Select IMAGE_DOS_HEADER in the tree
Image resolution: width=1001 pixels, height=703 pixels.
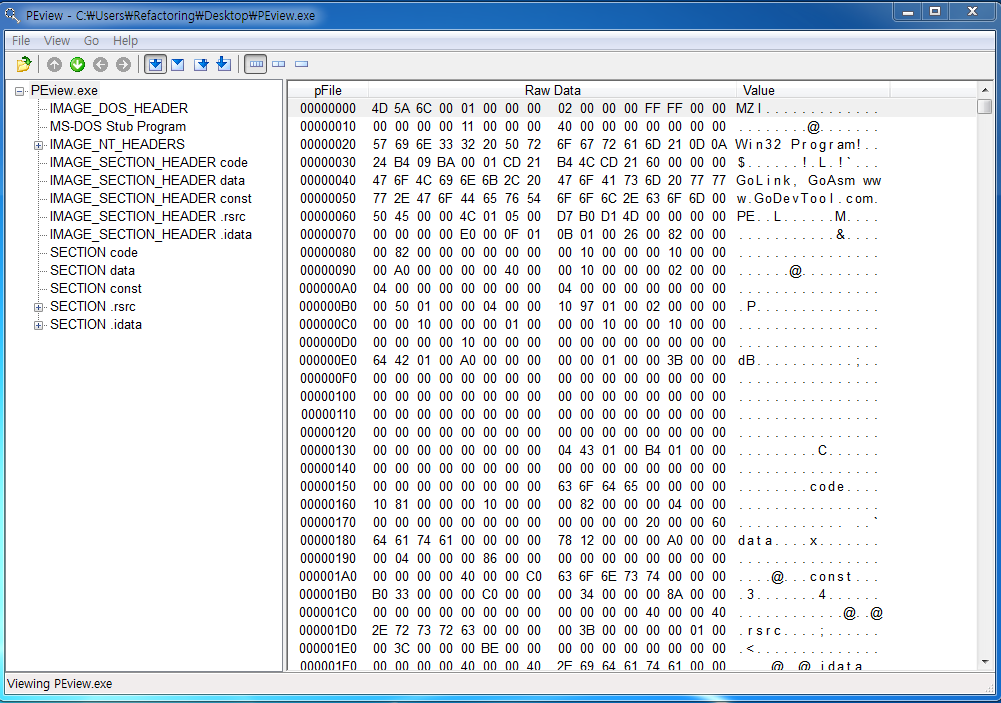[x=119, y=109]
